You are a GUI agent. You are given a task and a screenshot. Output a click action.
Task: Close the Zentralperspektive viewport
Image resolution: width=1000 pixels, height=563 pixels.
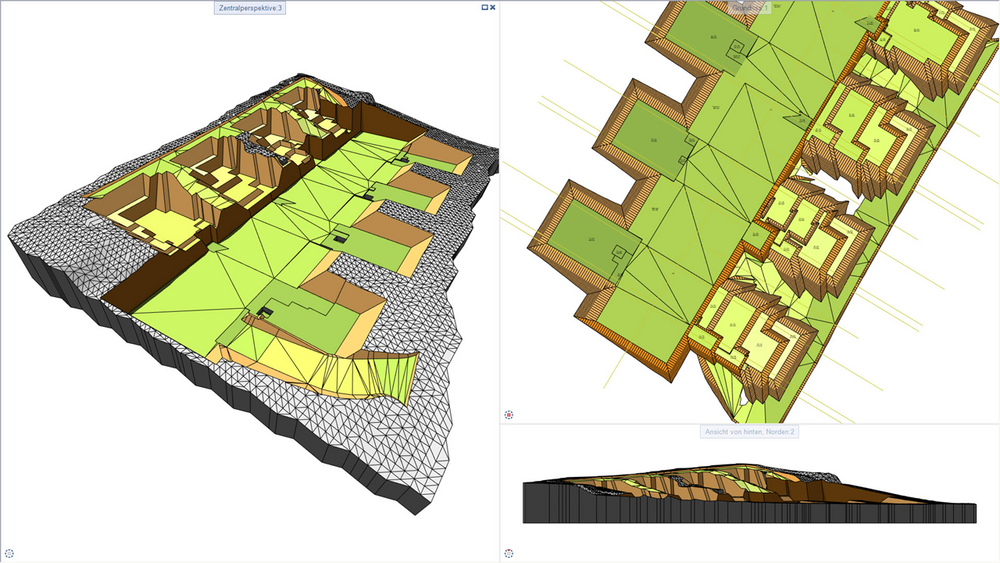[492, 7]
